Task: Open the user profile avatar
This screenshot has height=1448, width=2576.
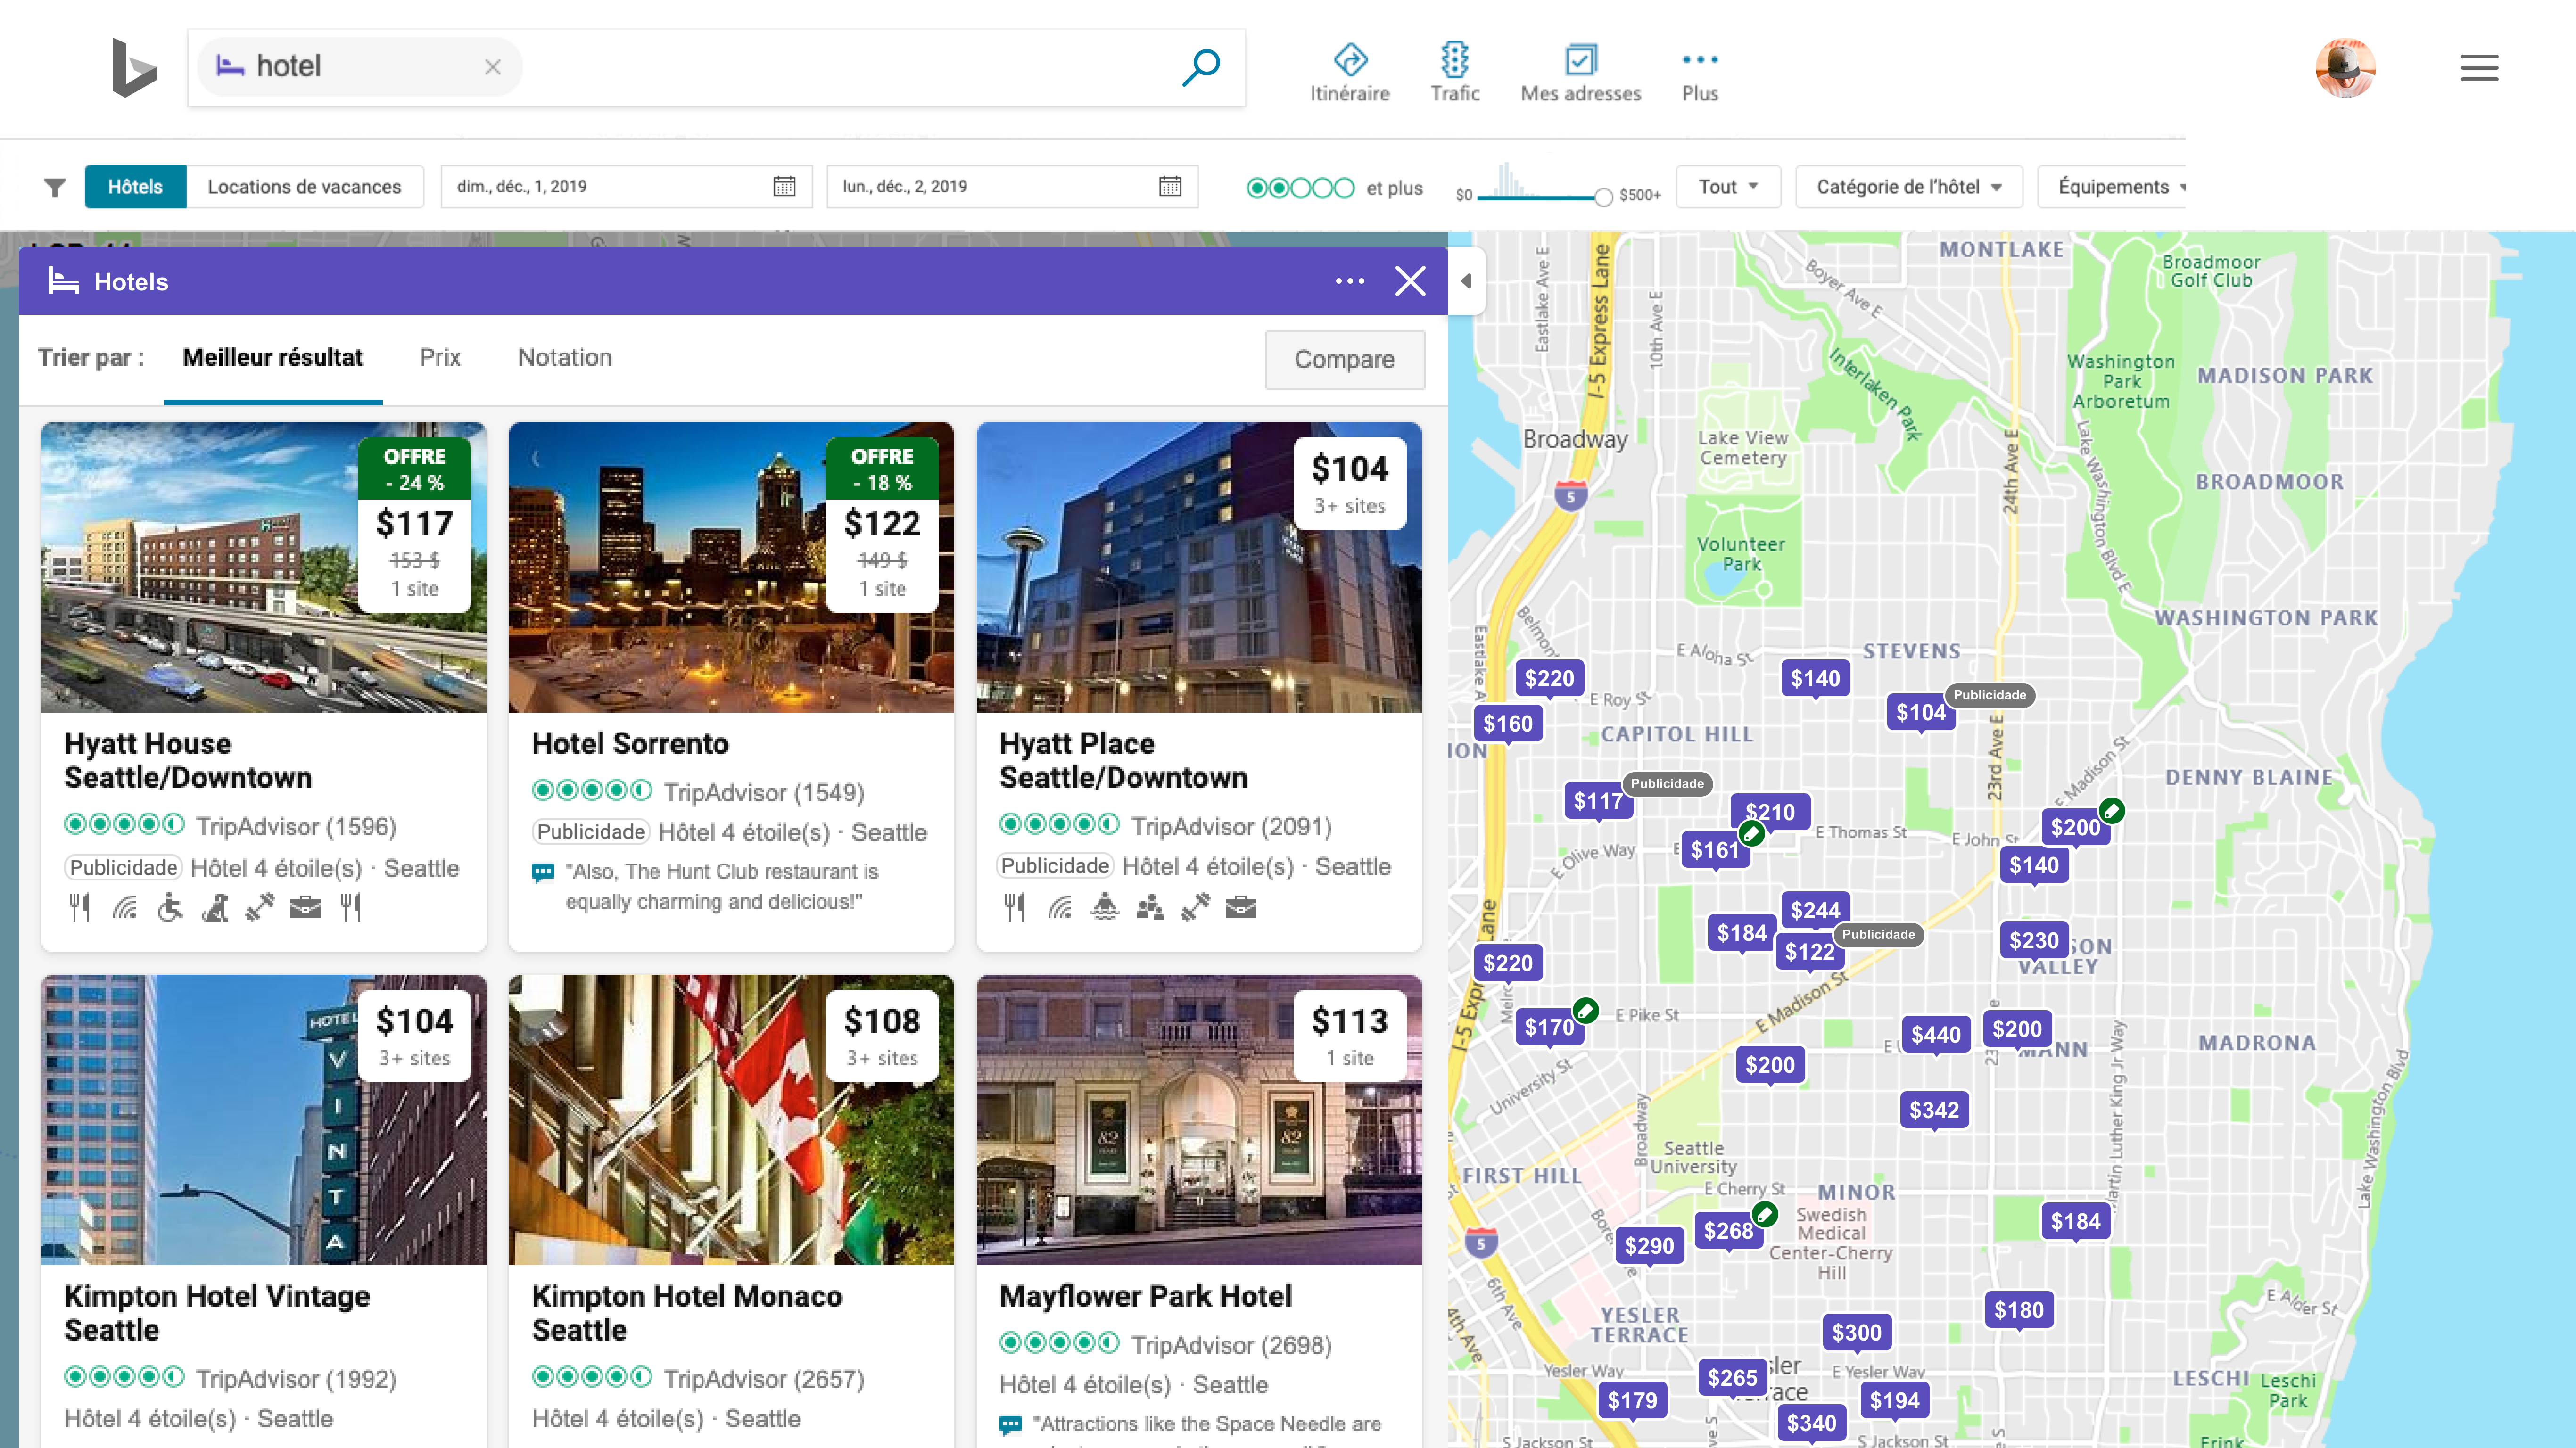Action: point(2345,67)
